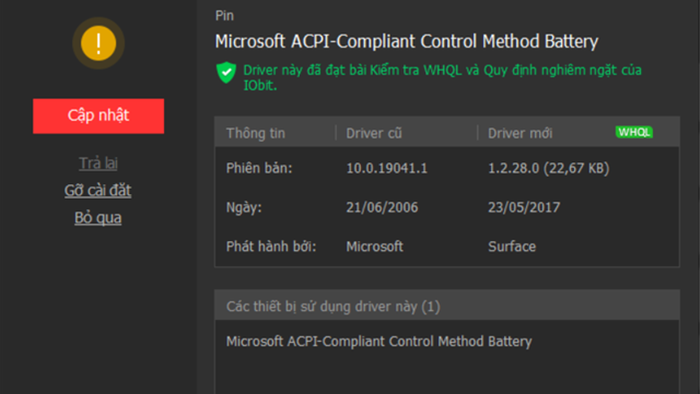Click the Phát hành bởi: row label
The width and height of the screenshot is (700, 394).
point(271,247)
